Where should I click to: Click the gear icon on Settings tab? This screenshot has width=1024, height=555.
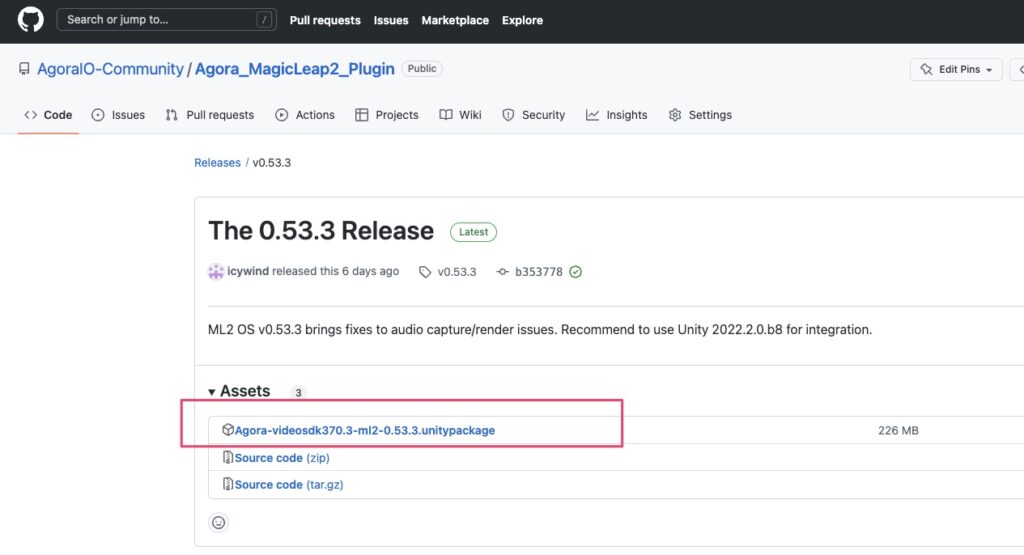coord(675,115)
